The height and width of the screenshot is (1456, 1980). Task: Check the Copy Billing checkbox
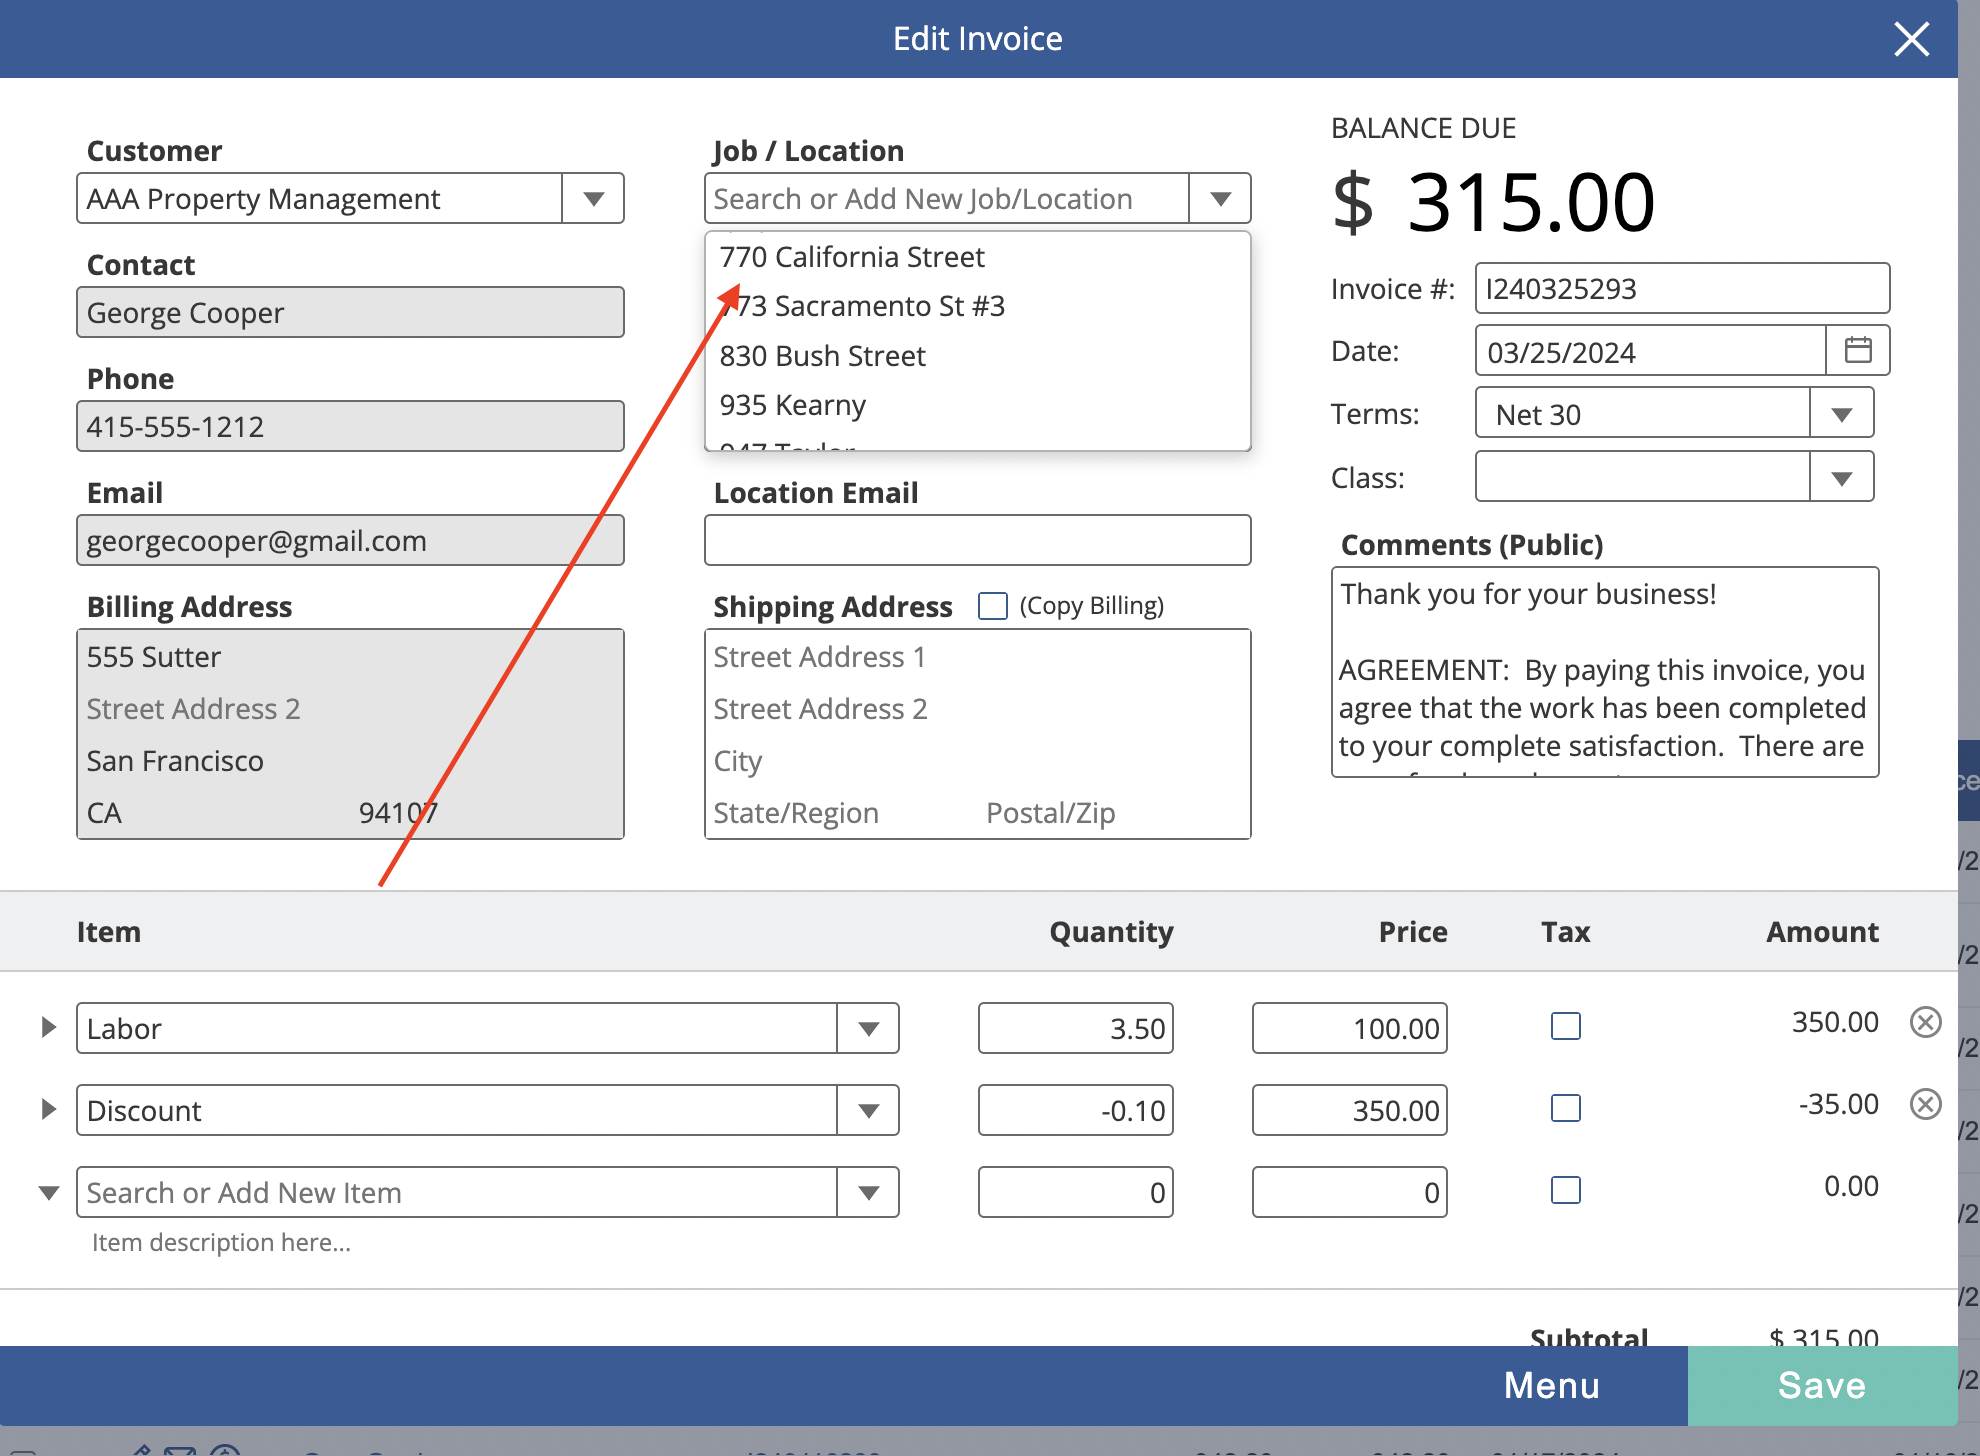point(992,606)
